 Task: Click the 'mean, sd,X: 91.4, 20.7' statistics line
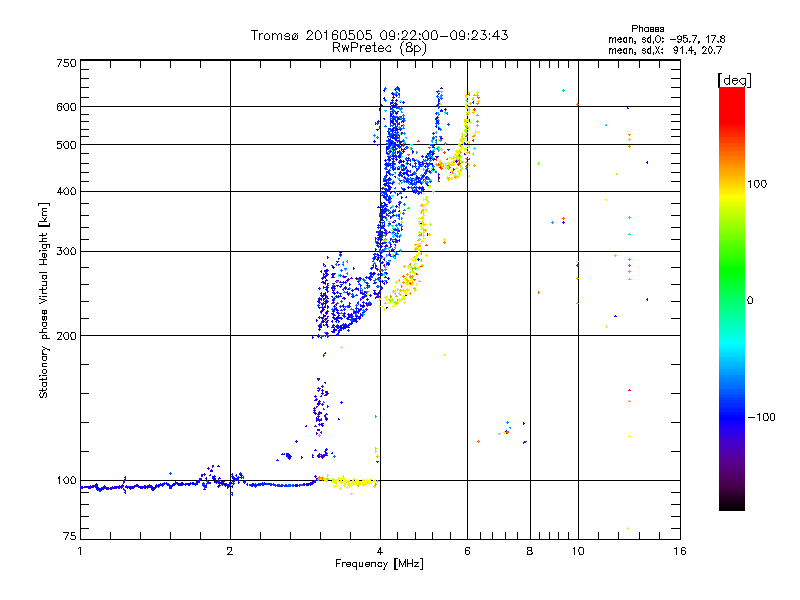pos(665,50)
